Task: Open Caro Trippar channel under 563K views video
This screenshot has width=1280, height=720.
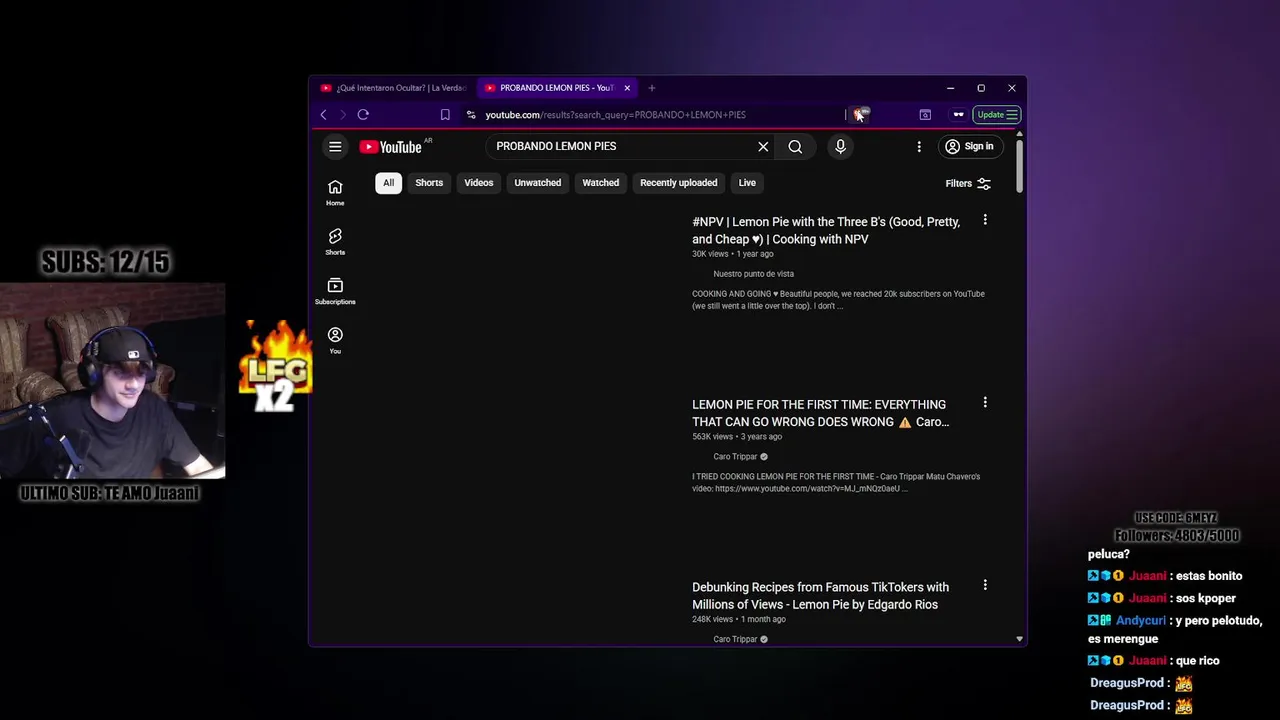Action: (735, 457)
